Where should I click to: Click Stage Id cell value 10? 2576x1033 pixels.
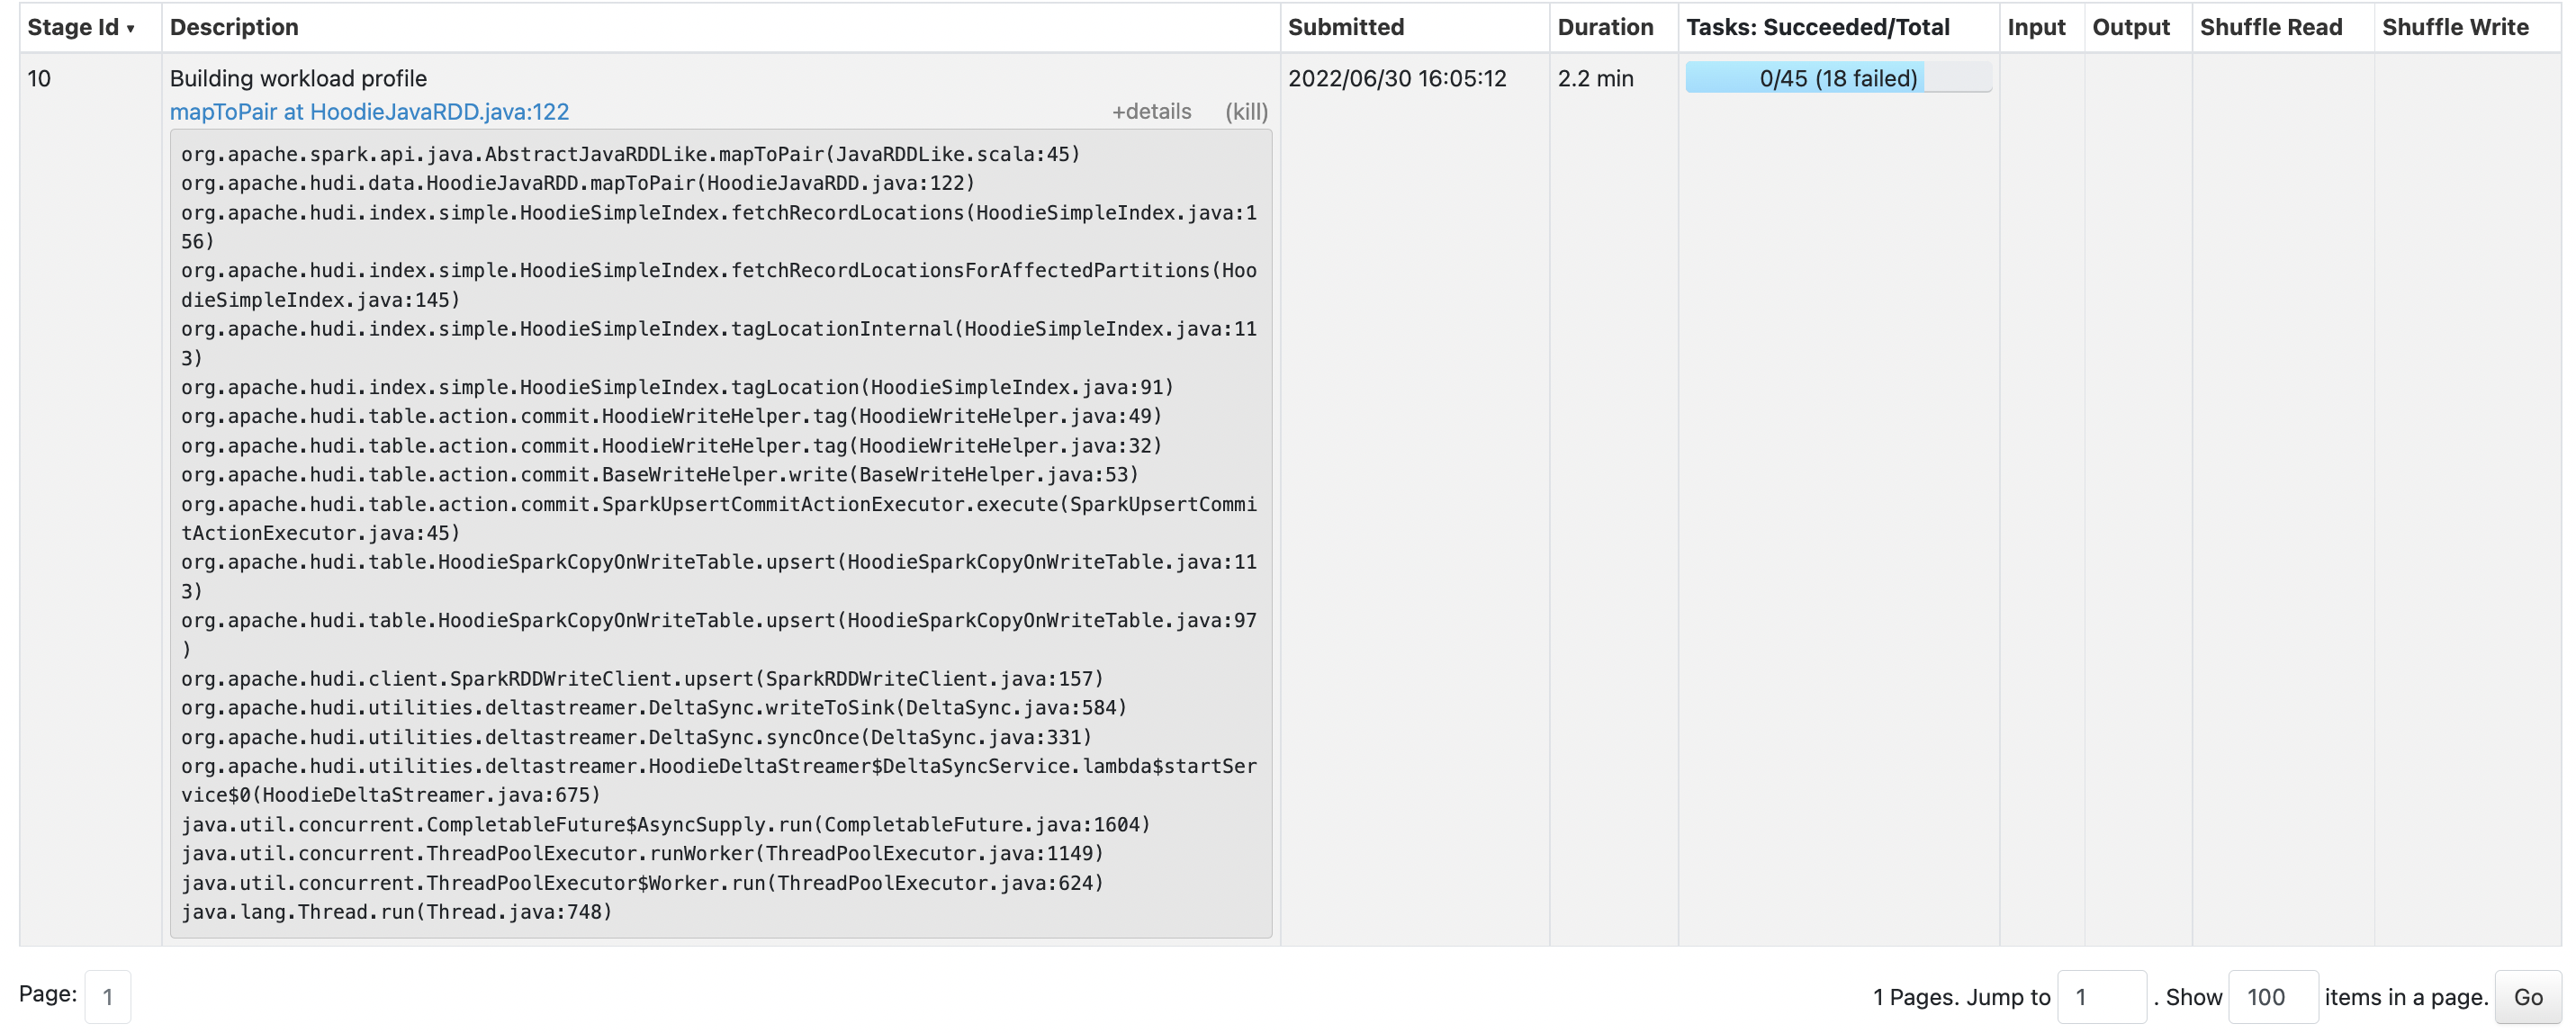(x=39, y=78)
